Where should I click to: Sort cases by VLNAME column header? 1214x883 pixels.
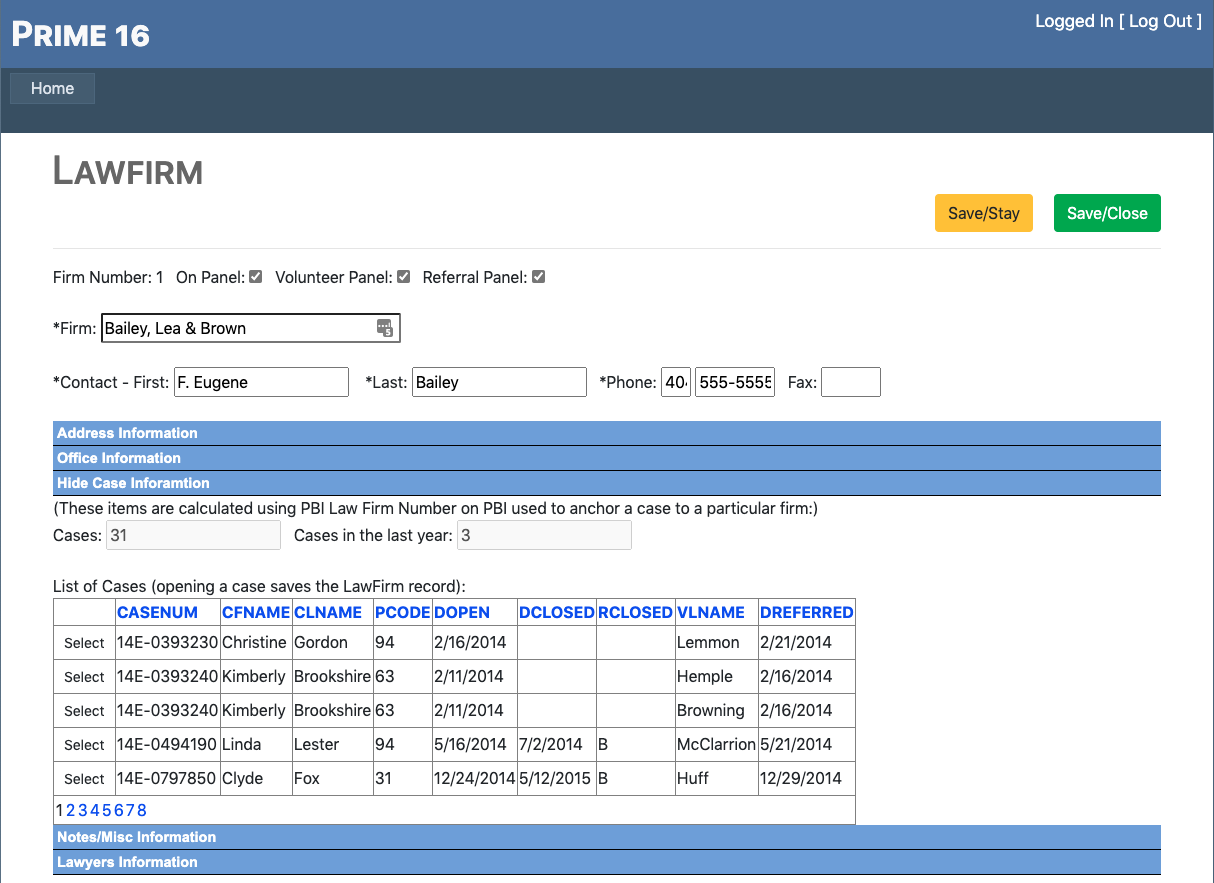[710, 612]
